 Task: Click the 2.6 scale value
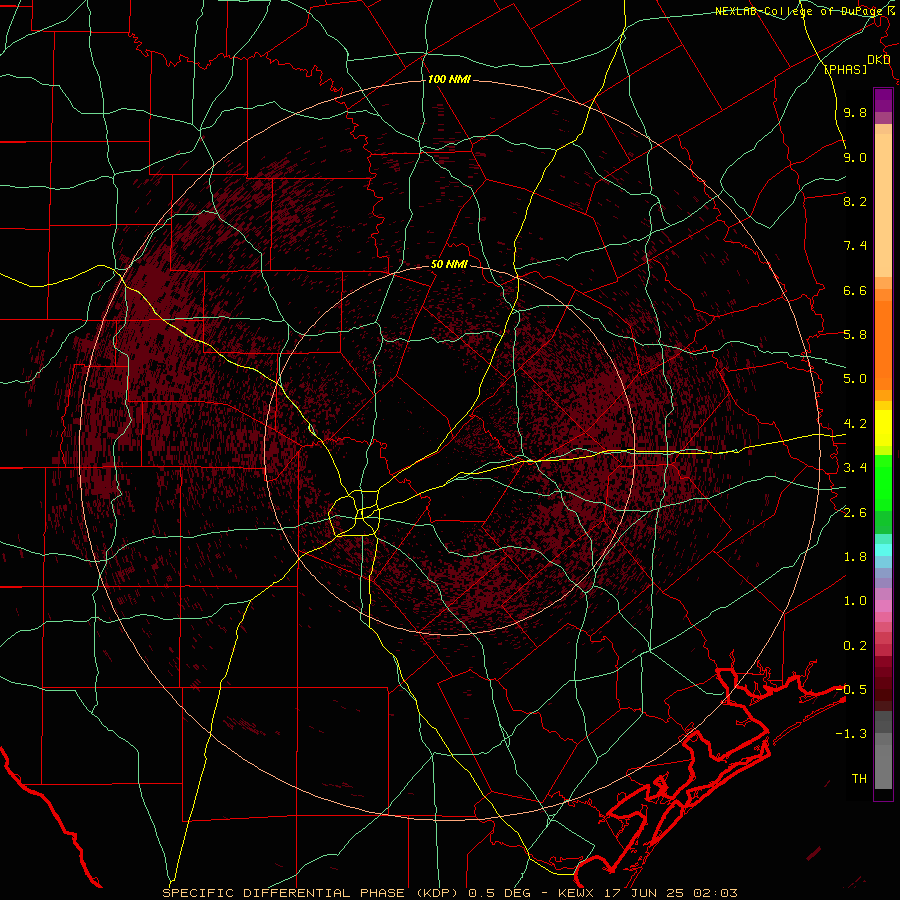point(855,513)
